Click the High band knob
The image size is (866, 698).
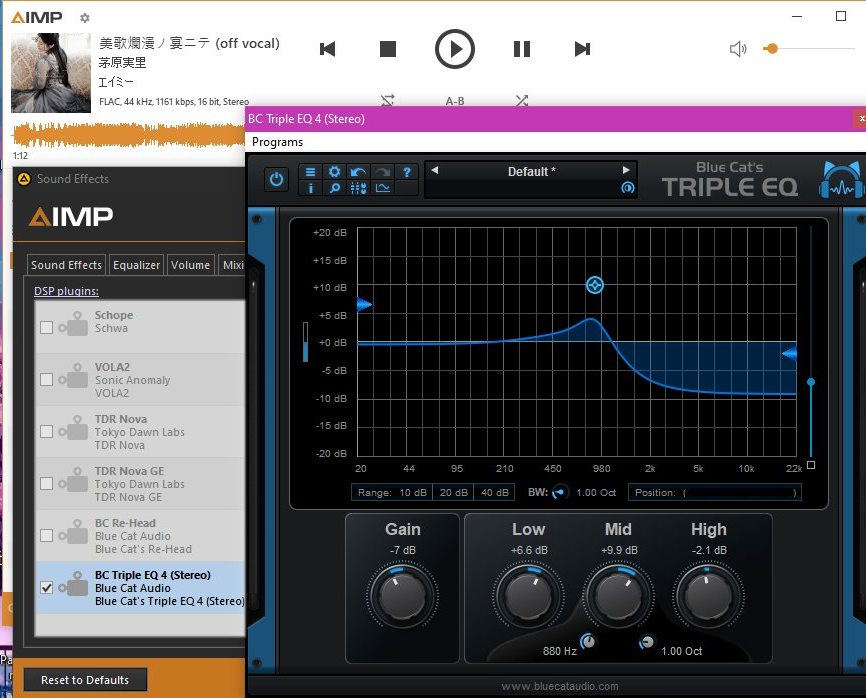709,596
